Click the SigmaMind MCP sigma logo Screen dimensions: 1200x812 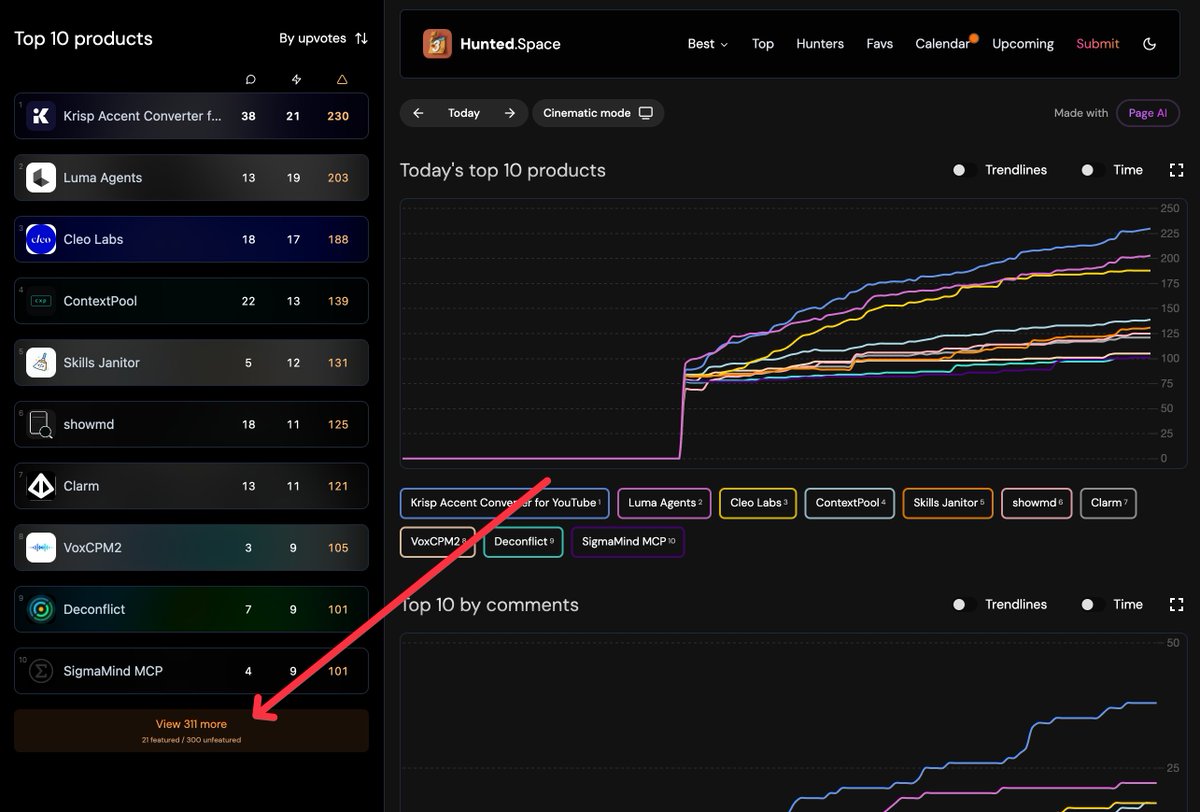tap(41, 671)
